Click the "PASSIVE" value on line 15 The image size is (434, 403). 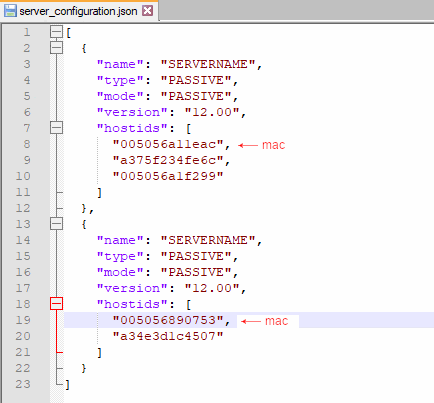click(x=196, y=256)
